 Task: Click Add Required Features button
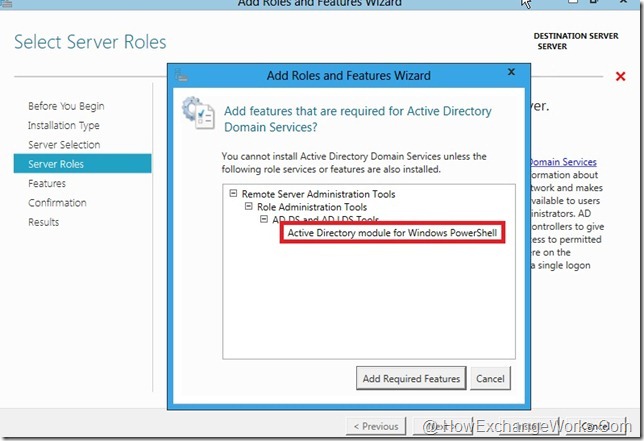411,378
